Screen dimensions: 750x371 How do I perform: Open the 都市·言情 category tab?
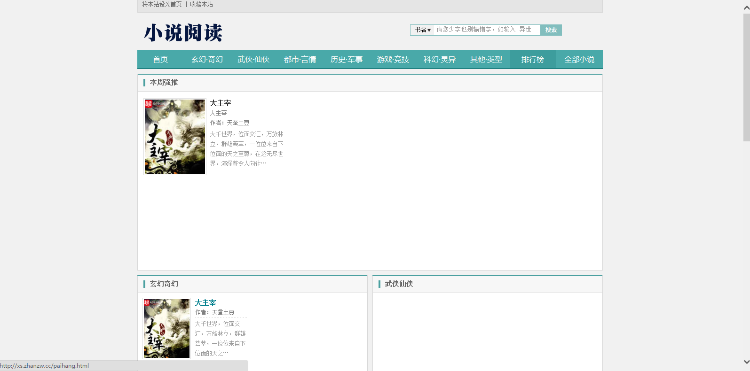pos(299,60)
